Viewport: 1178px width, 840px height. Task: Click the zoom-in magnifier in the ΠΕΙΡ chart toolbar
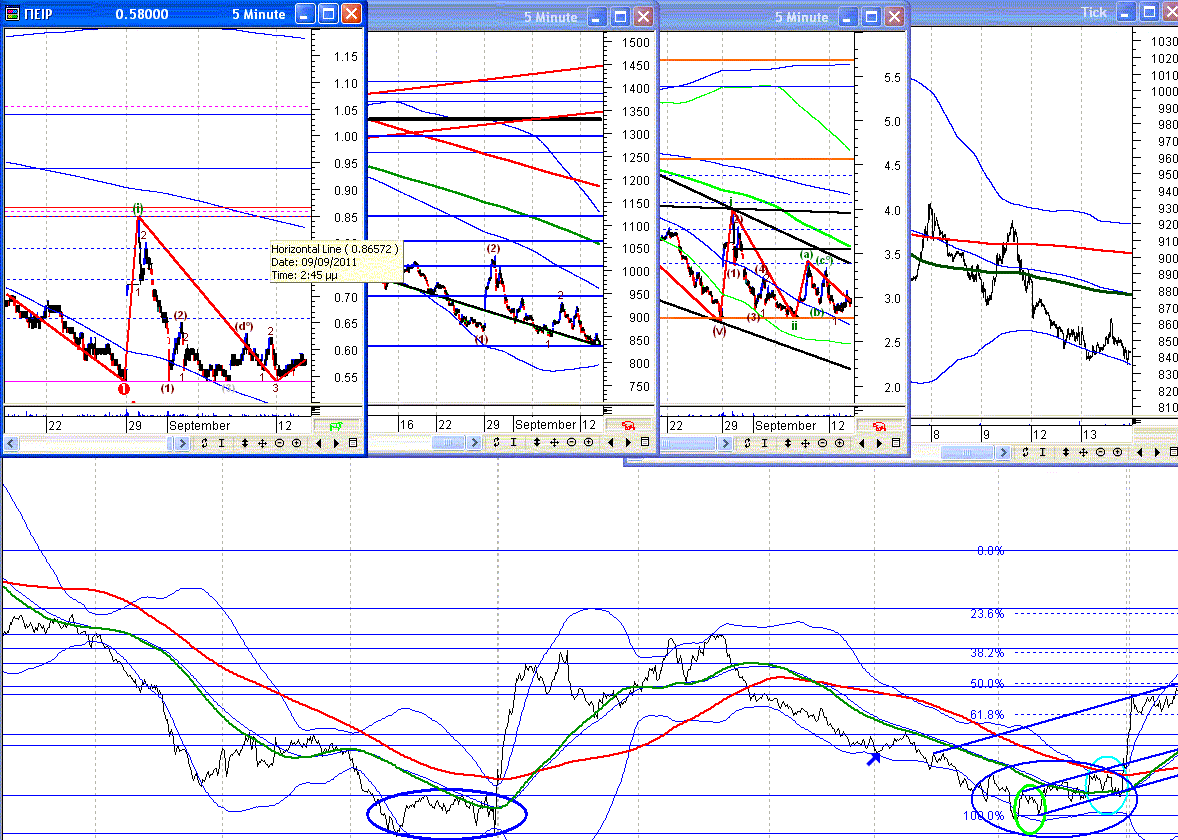297,443
